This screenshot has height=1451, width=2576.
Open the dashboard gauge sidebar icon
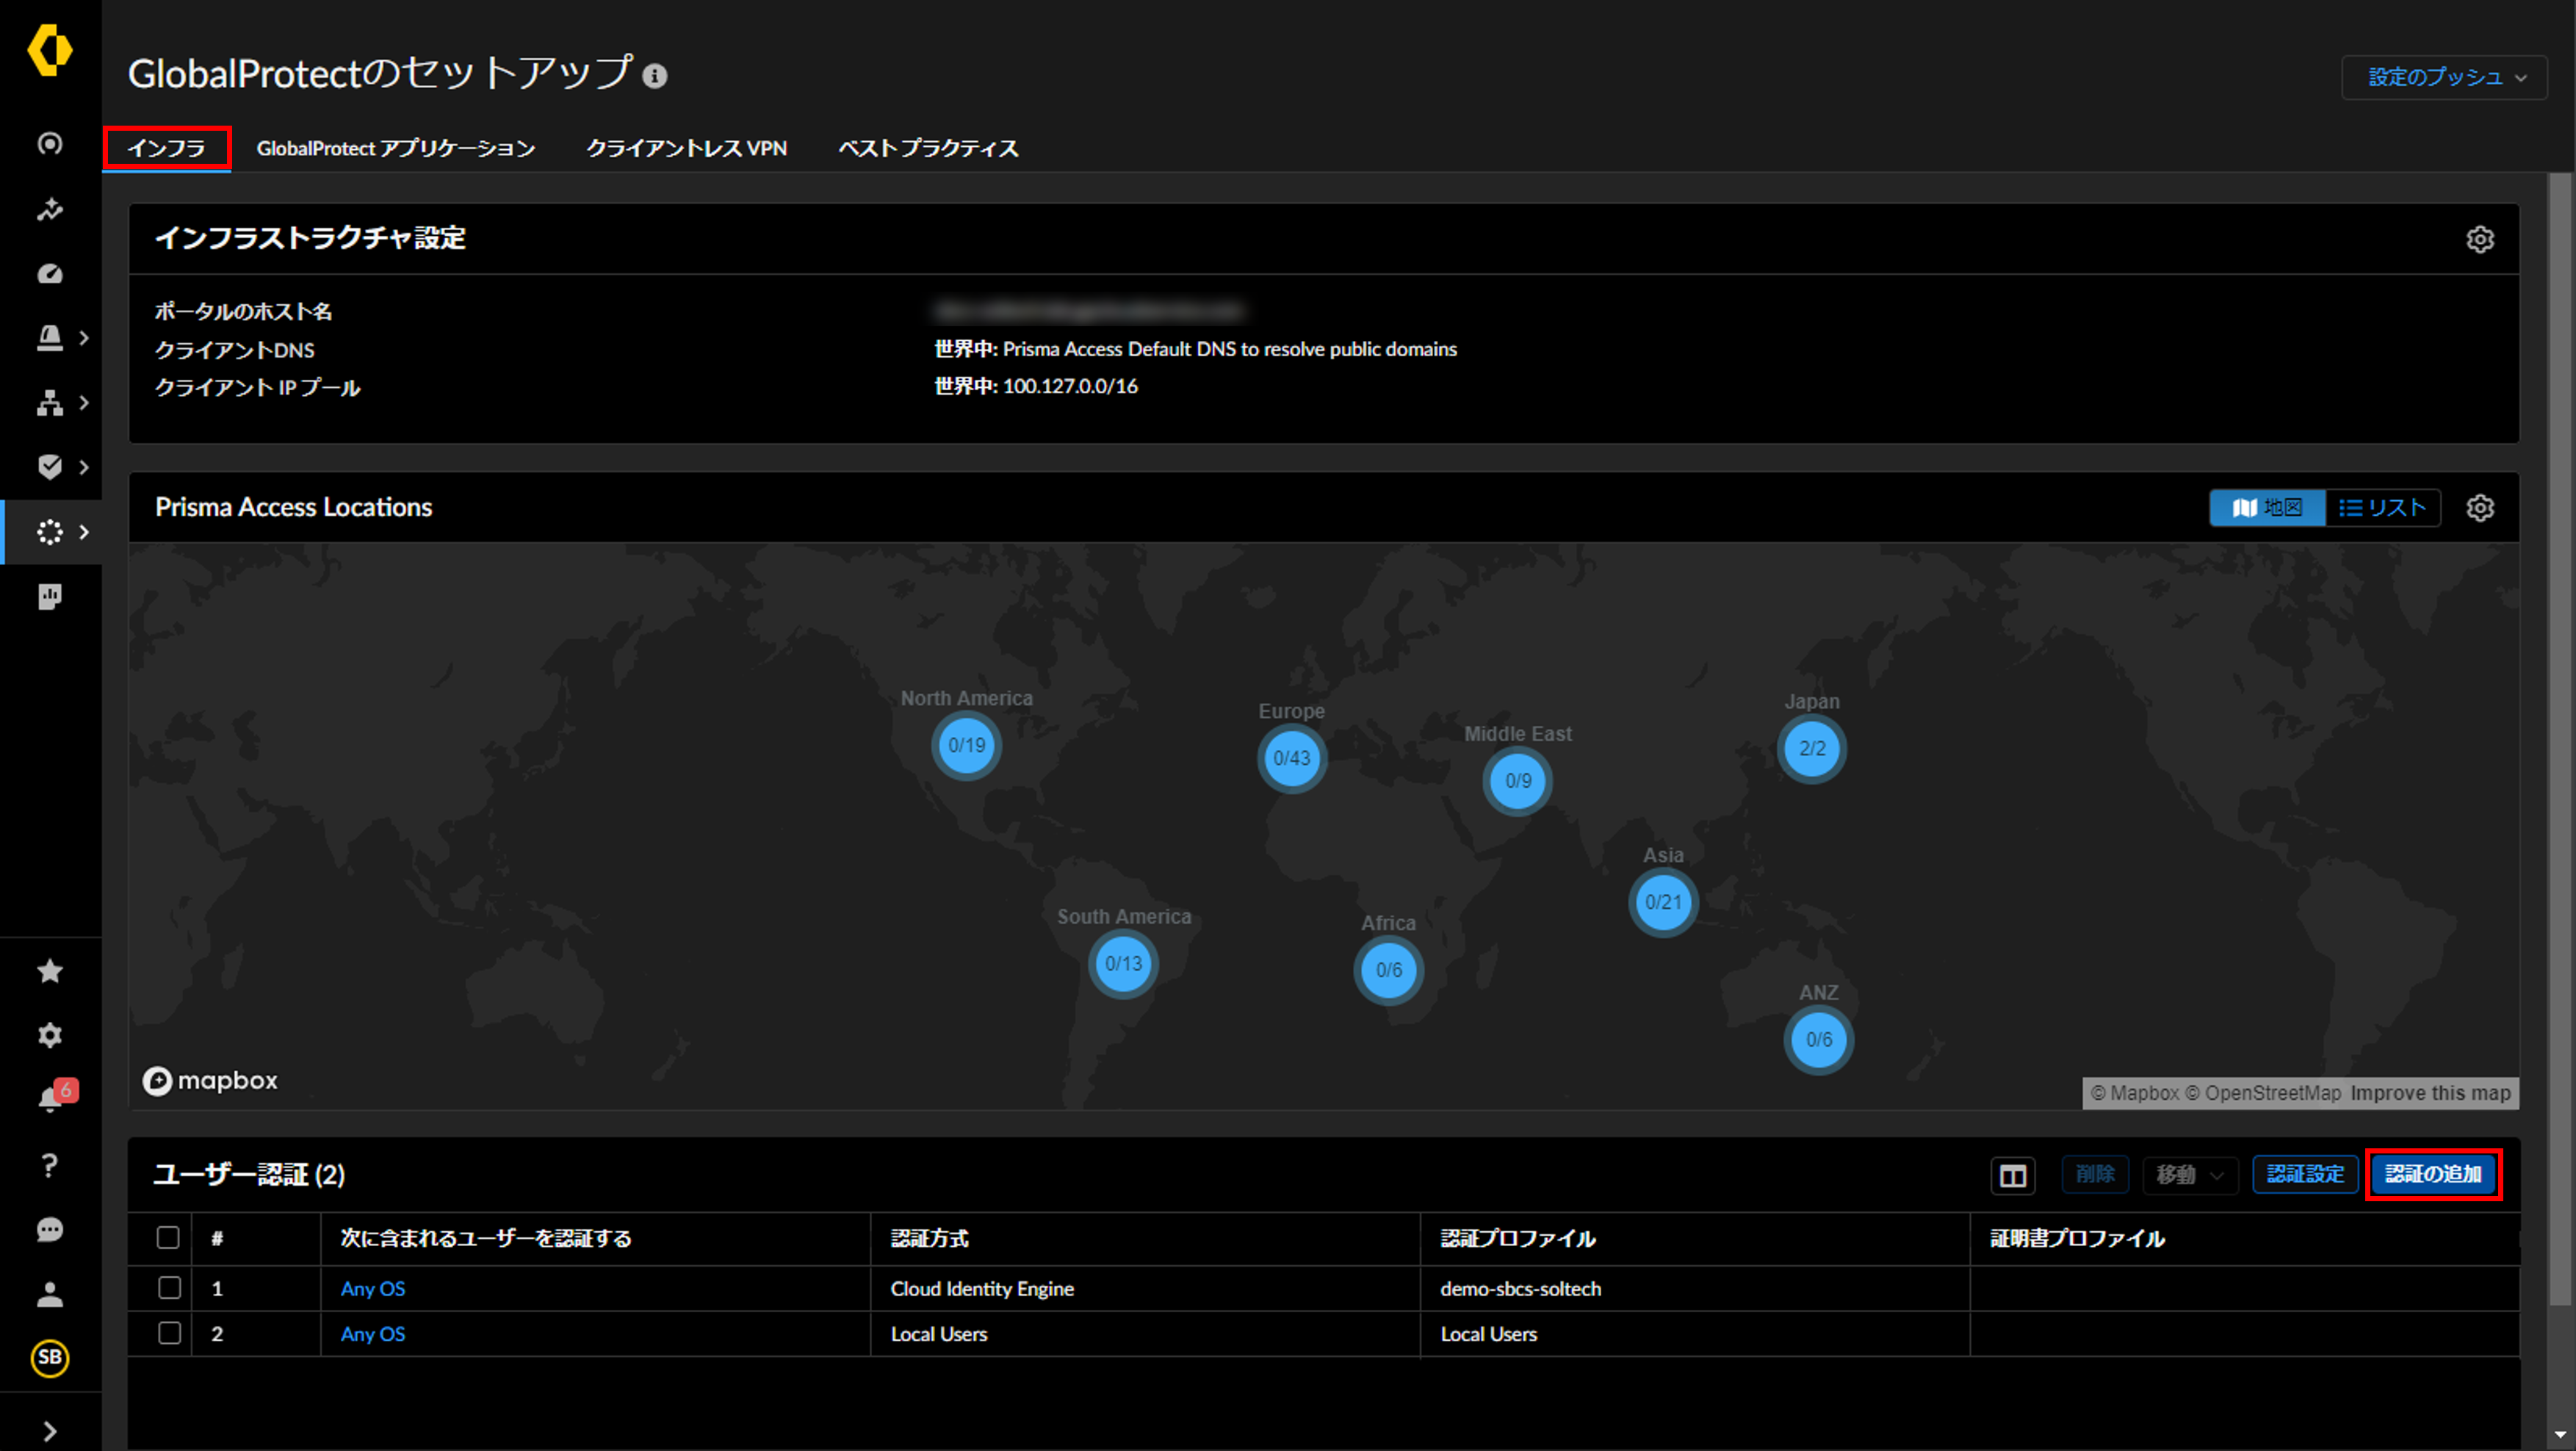[50, 274]
